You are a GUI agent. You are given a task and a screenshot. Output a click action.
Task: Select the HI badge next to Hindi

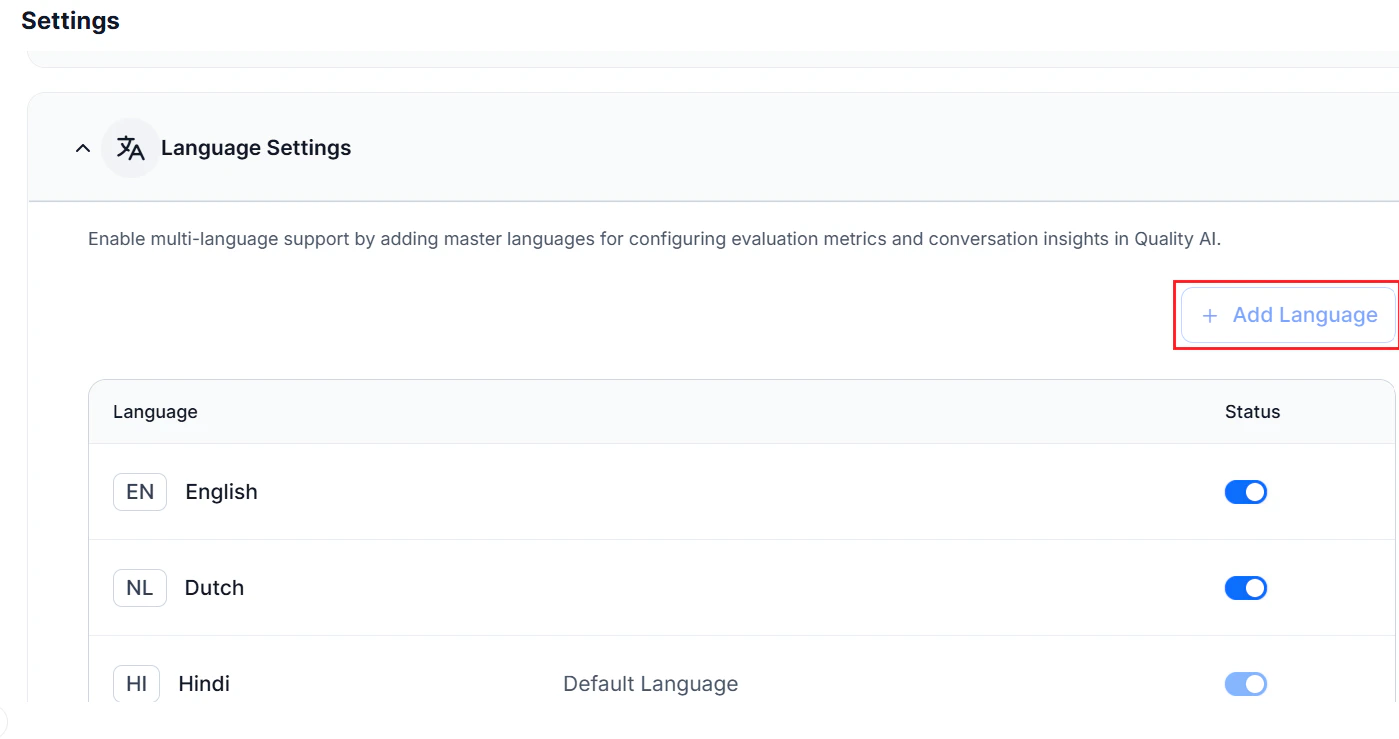pyautogui.click(x=136, y=683)
